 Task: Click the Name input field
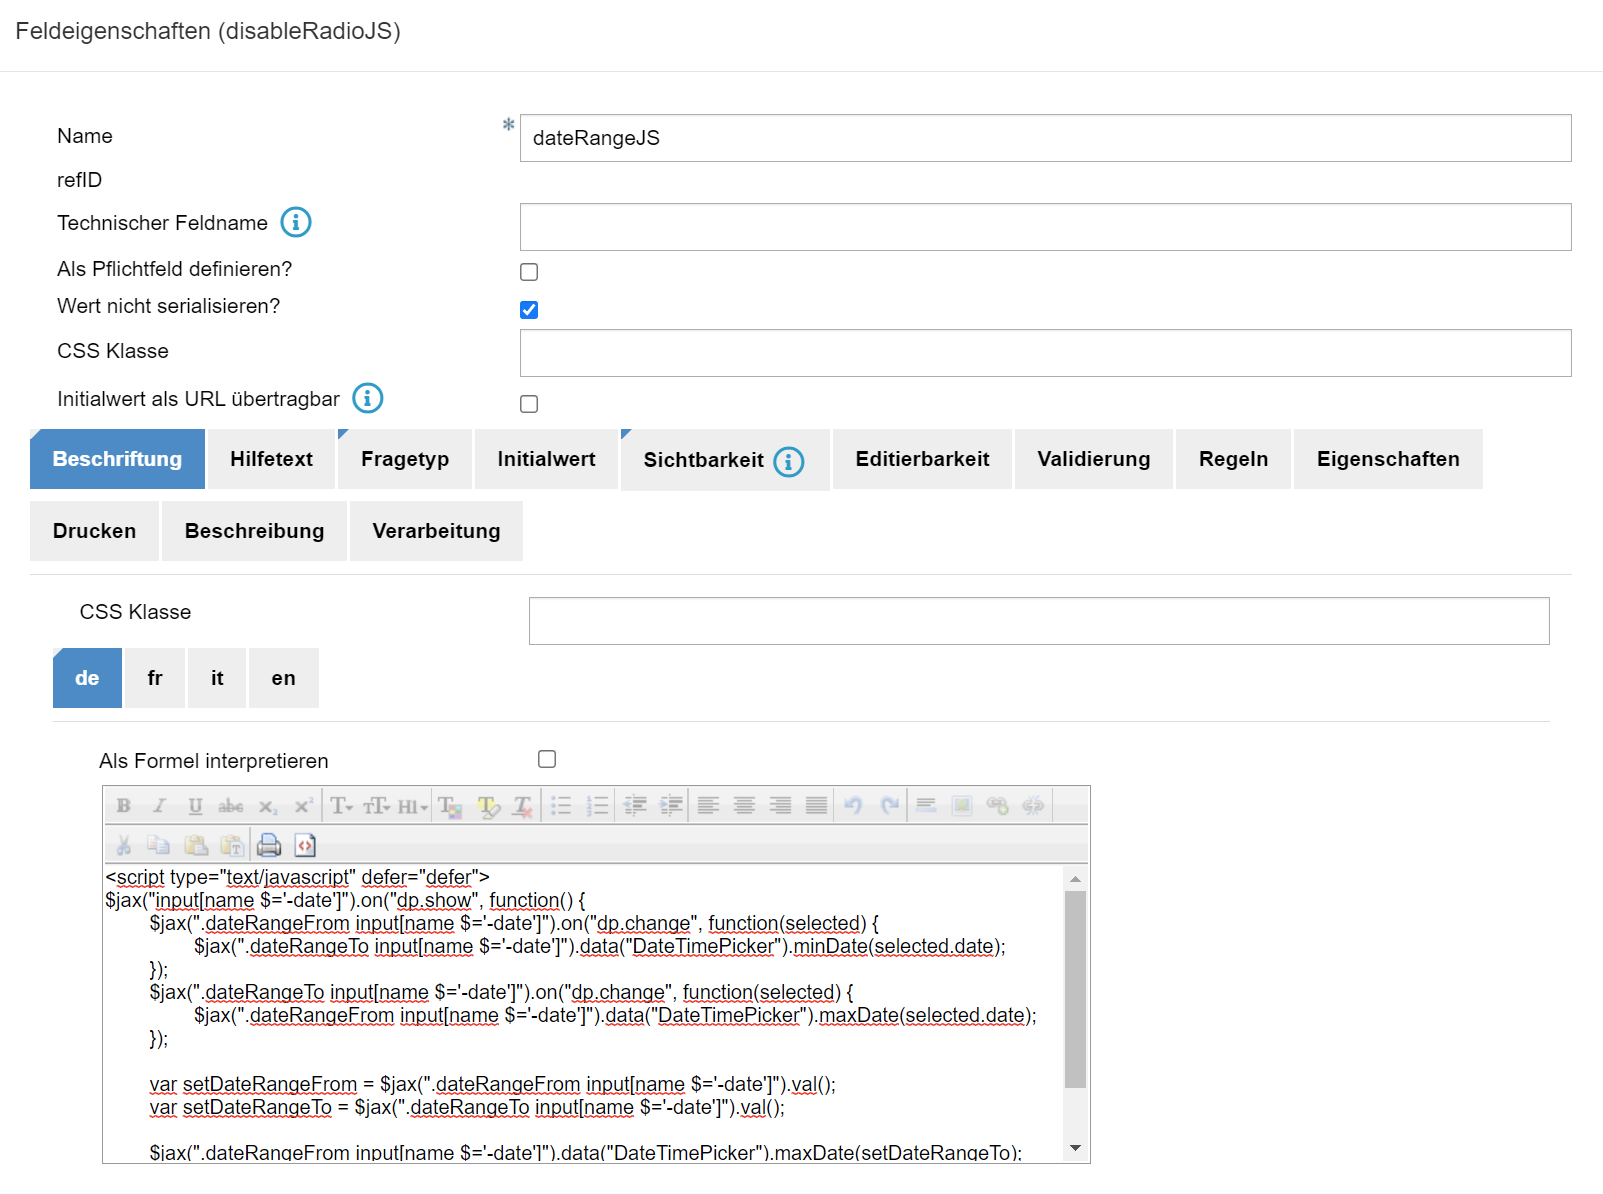click(x=1045, y=138)
